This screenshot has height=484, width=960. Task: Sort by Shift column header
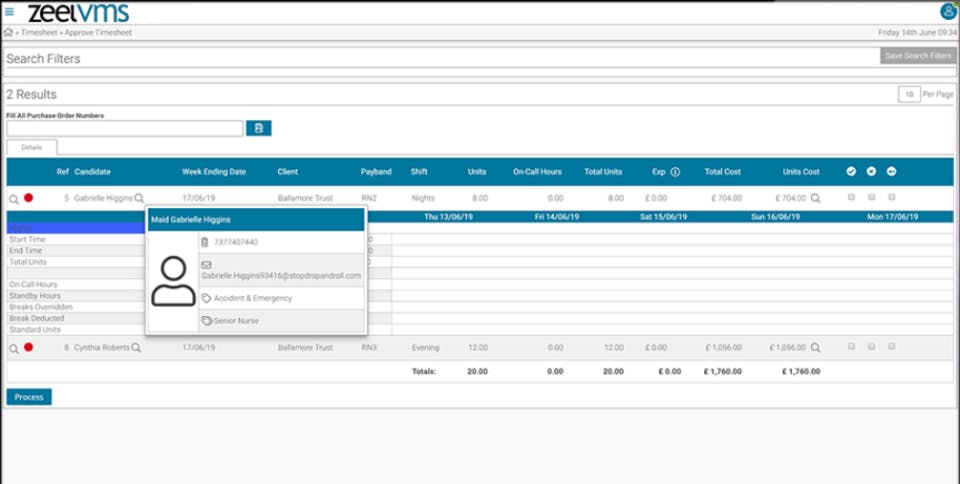click(x=419, y=172)
